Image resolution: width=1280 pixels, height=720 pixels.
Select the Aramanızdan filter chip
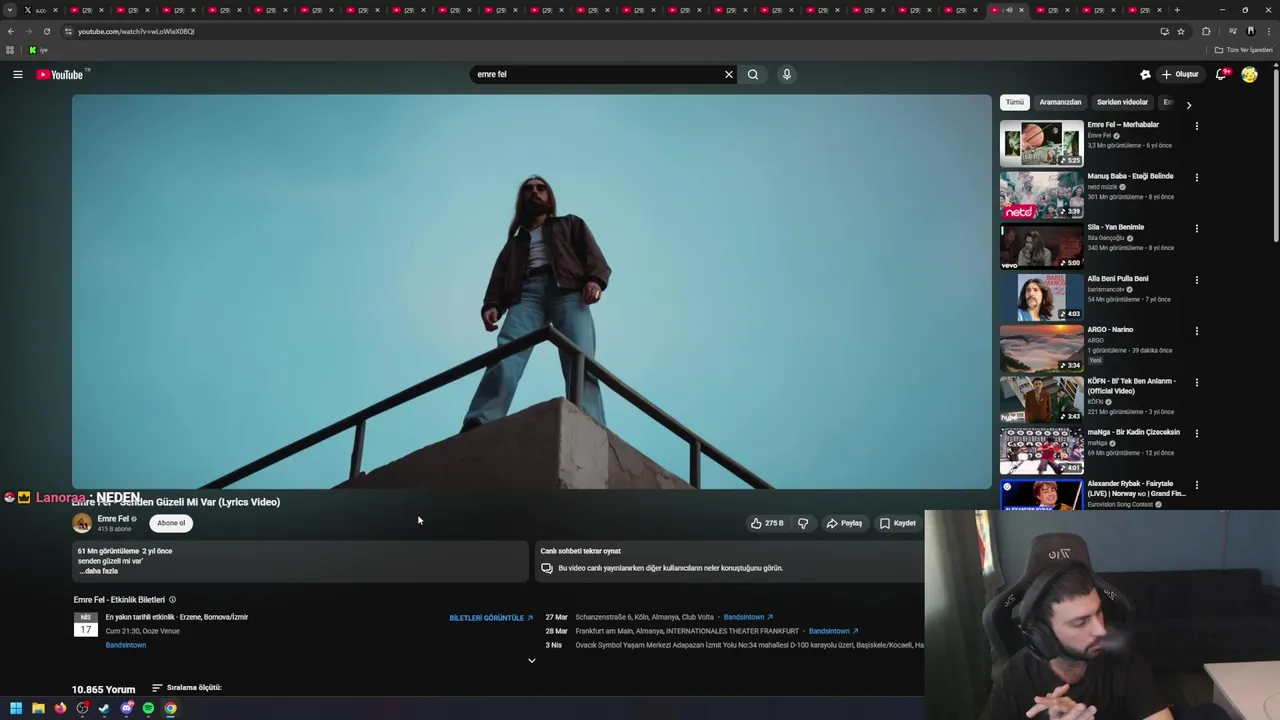pos(1060,102)
